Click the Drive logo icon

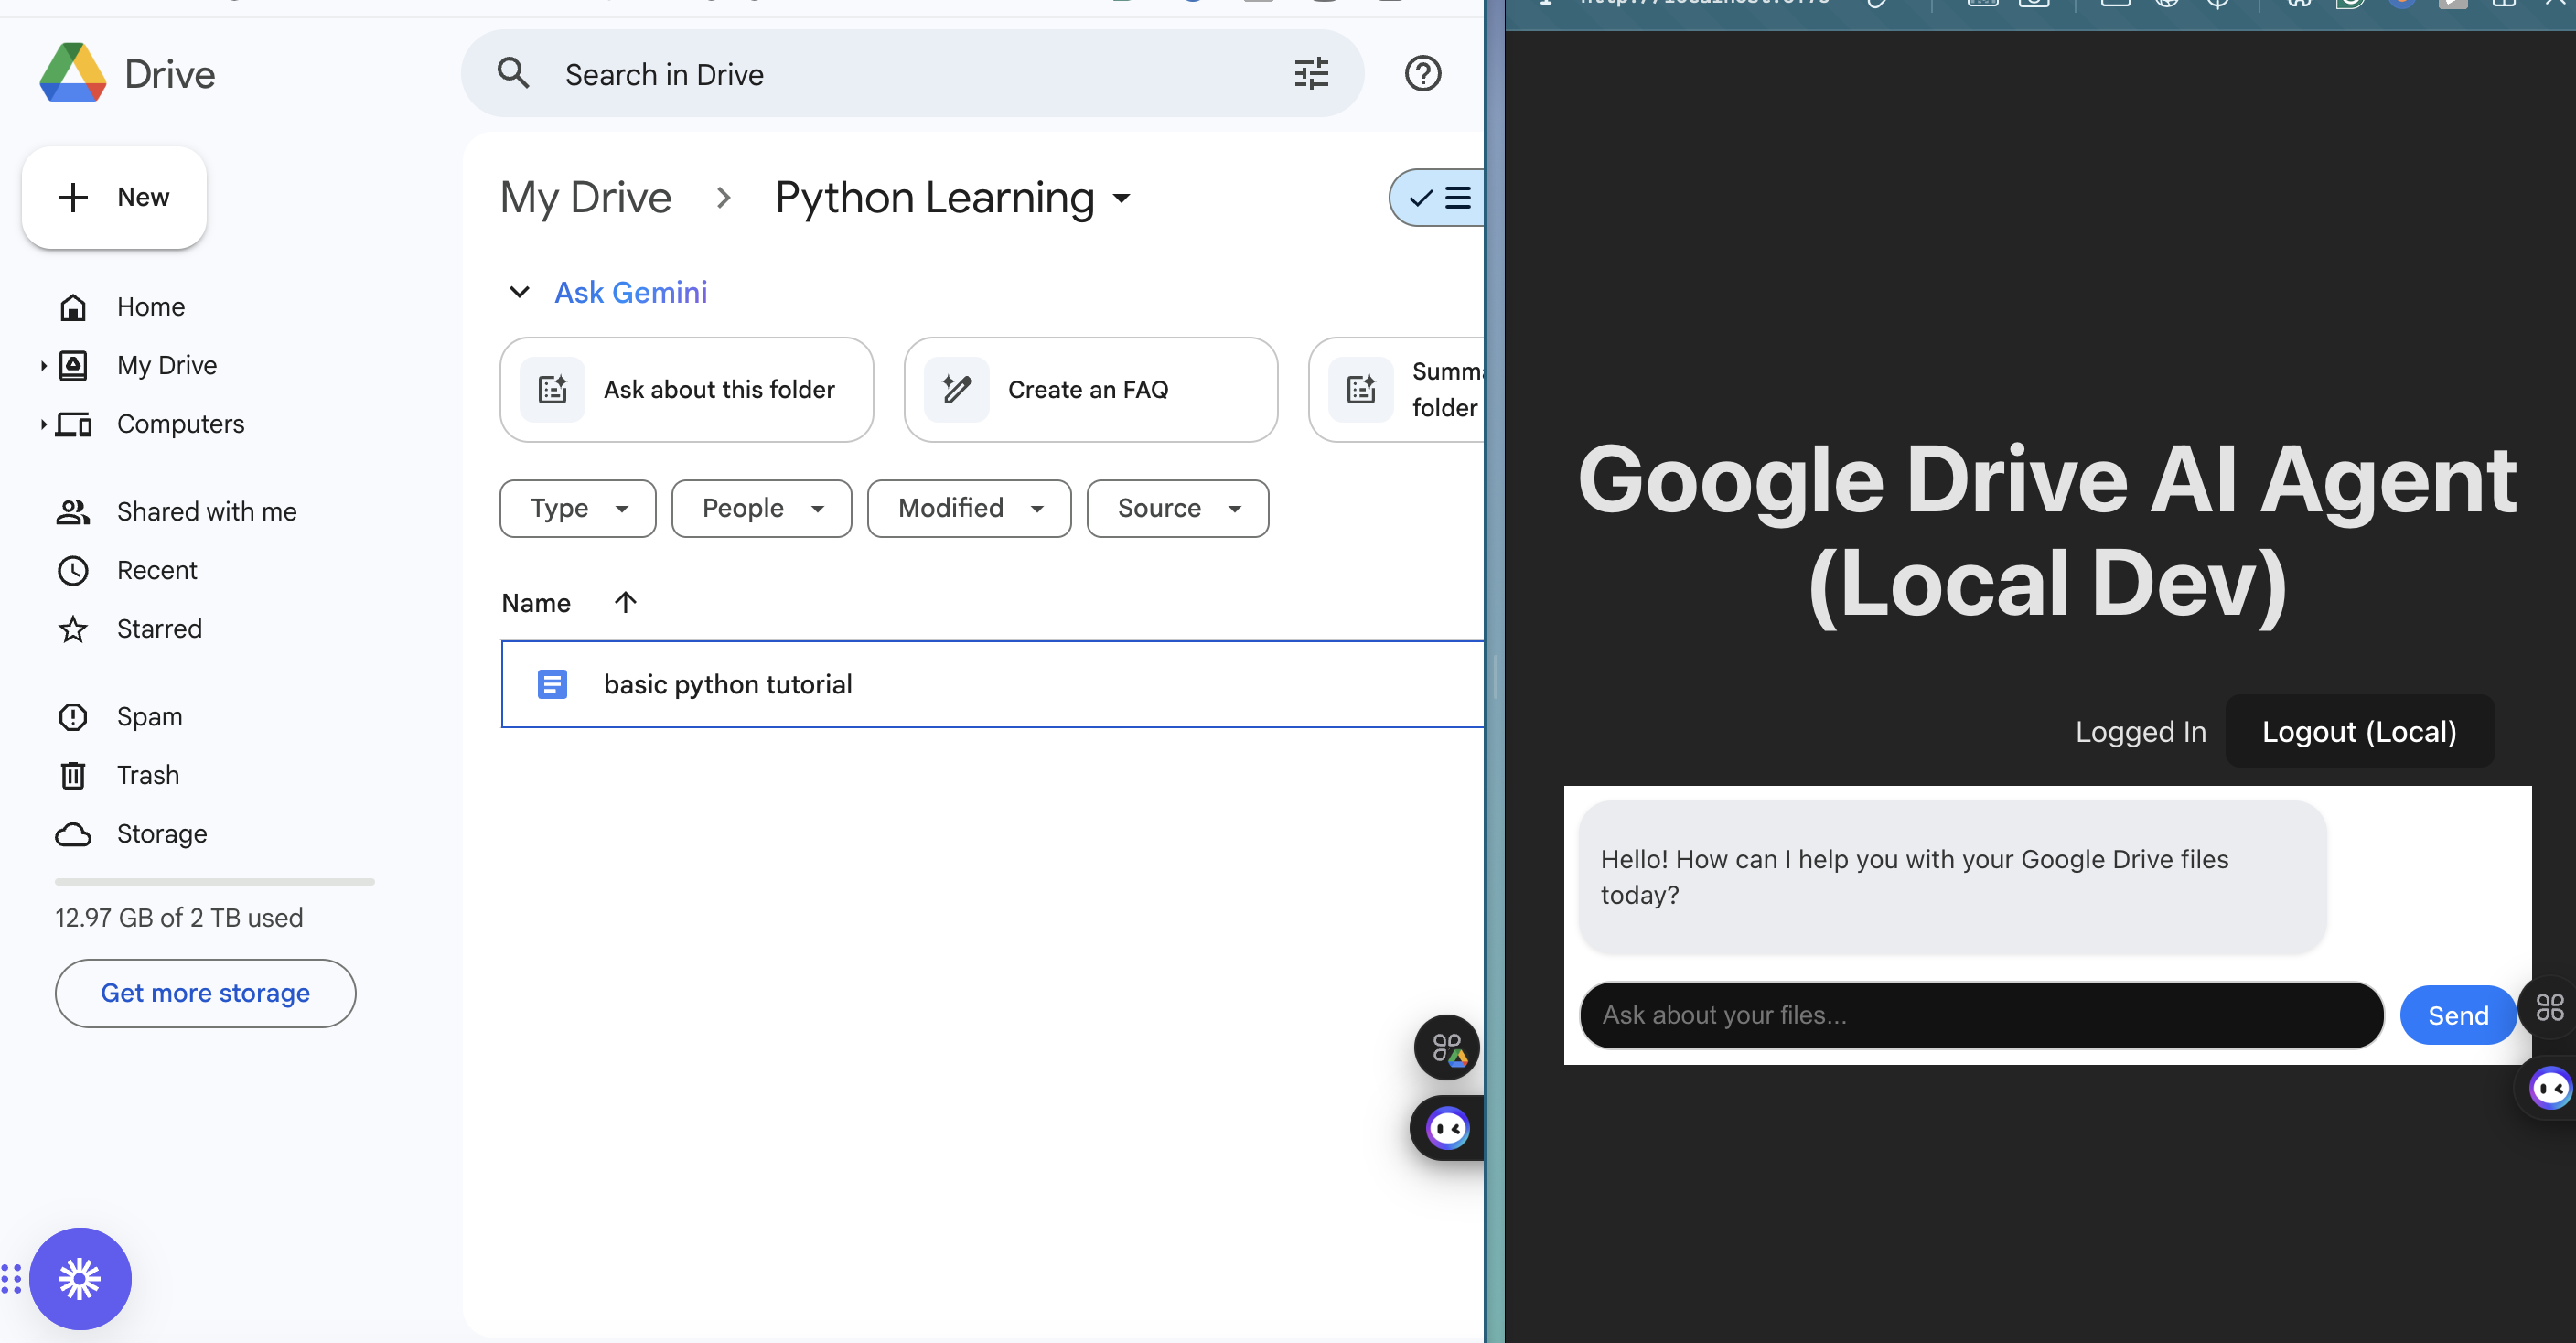coord(73,73)
